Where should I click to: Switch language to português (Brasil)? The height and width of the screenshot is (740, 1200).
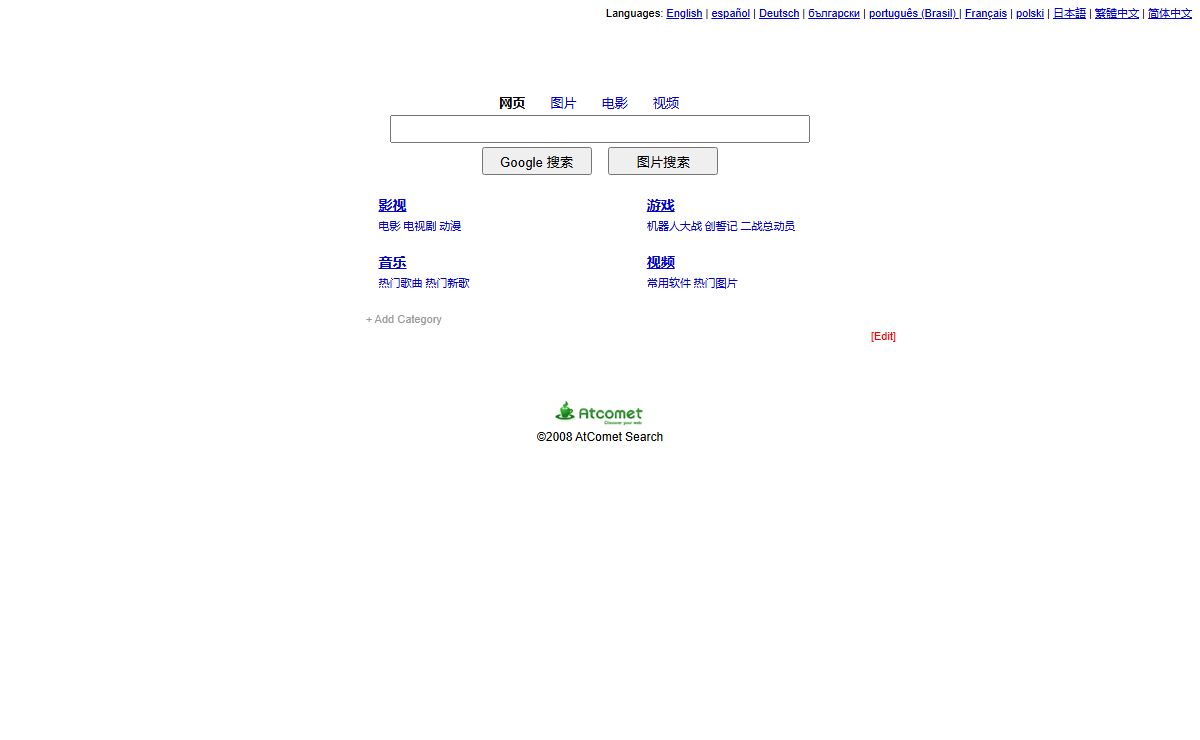click(x=913, y=13)
